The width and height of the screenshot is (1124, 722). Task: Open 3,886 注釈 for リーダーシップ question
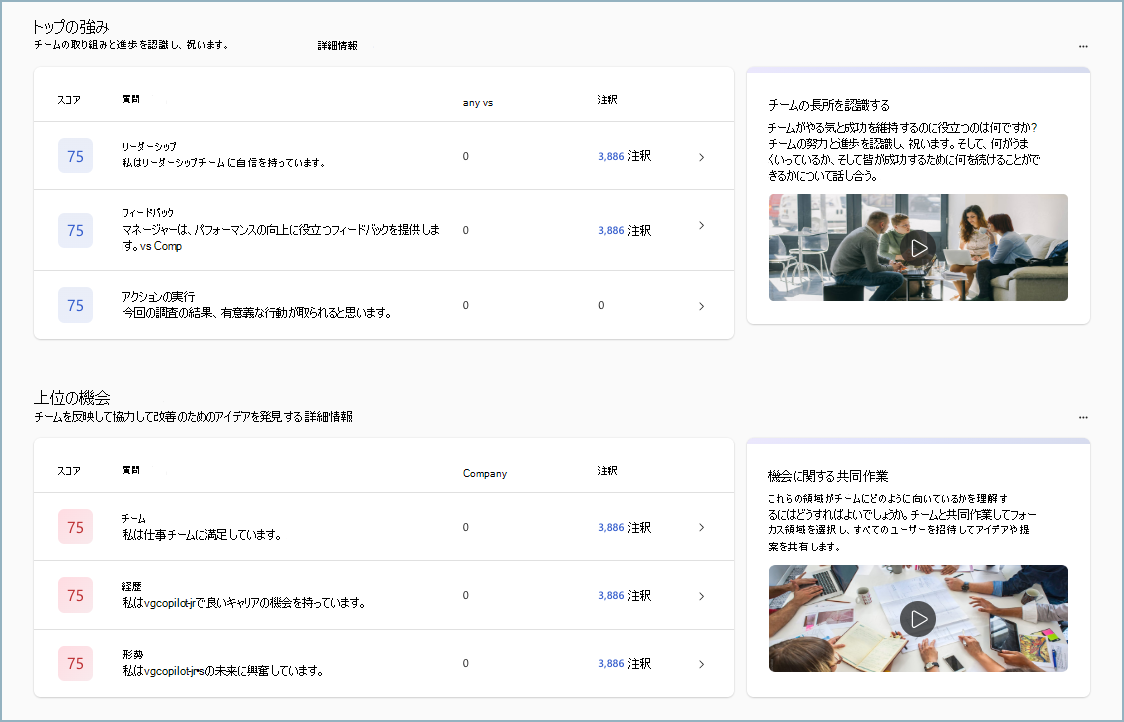[623, 156]
